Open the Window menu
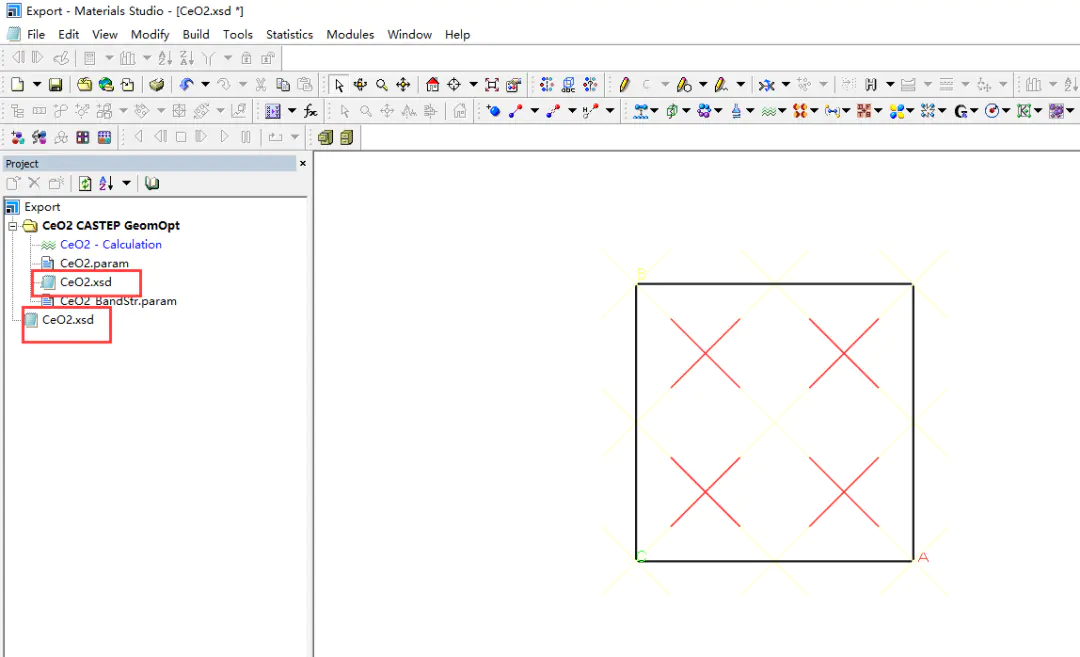Image resolution: width=1080 pixels, height=657 pixels. 410,34
